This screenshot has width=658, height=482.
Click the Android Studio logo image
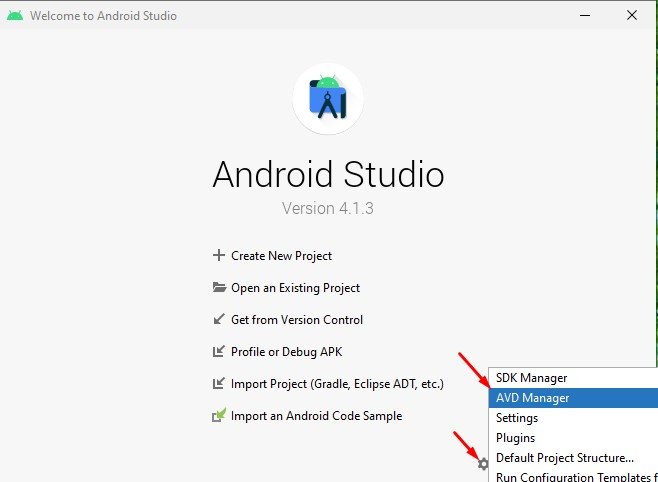(328, 98)
